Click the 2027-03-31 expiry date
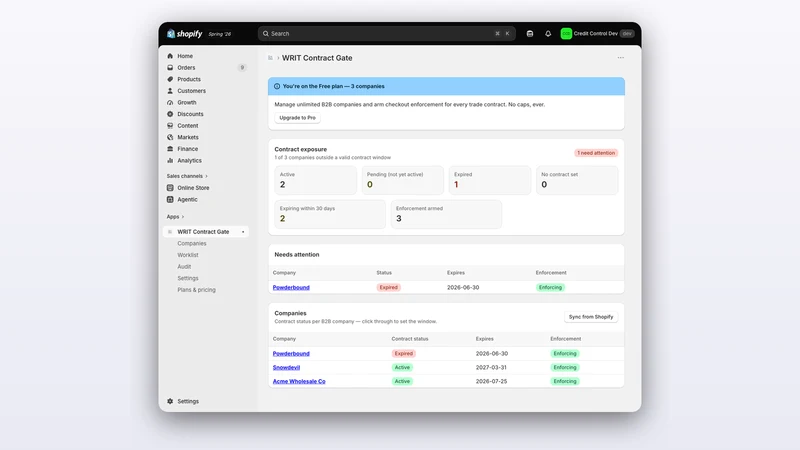800x450 pixels. tap(491, 367)
